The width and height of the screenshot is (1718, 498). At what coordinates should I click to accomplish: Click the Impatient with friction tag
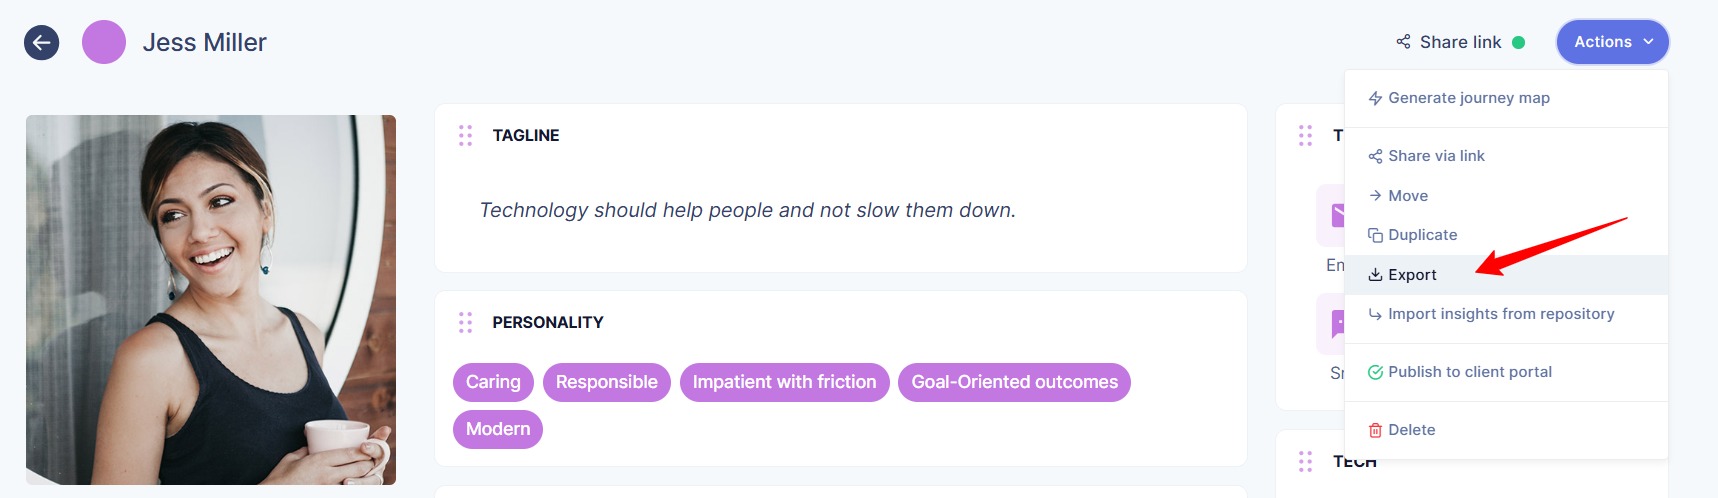click(784, 382)
